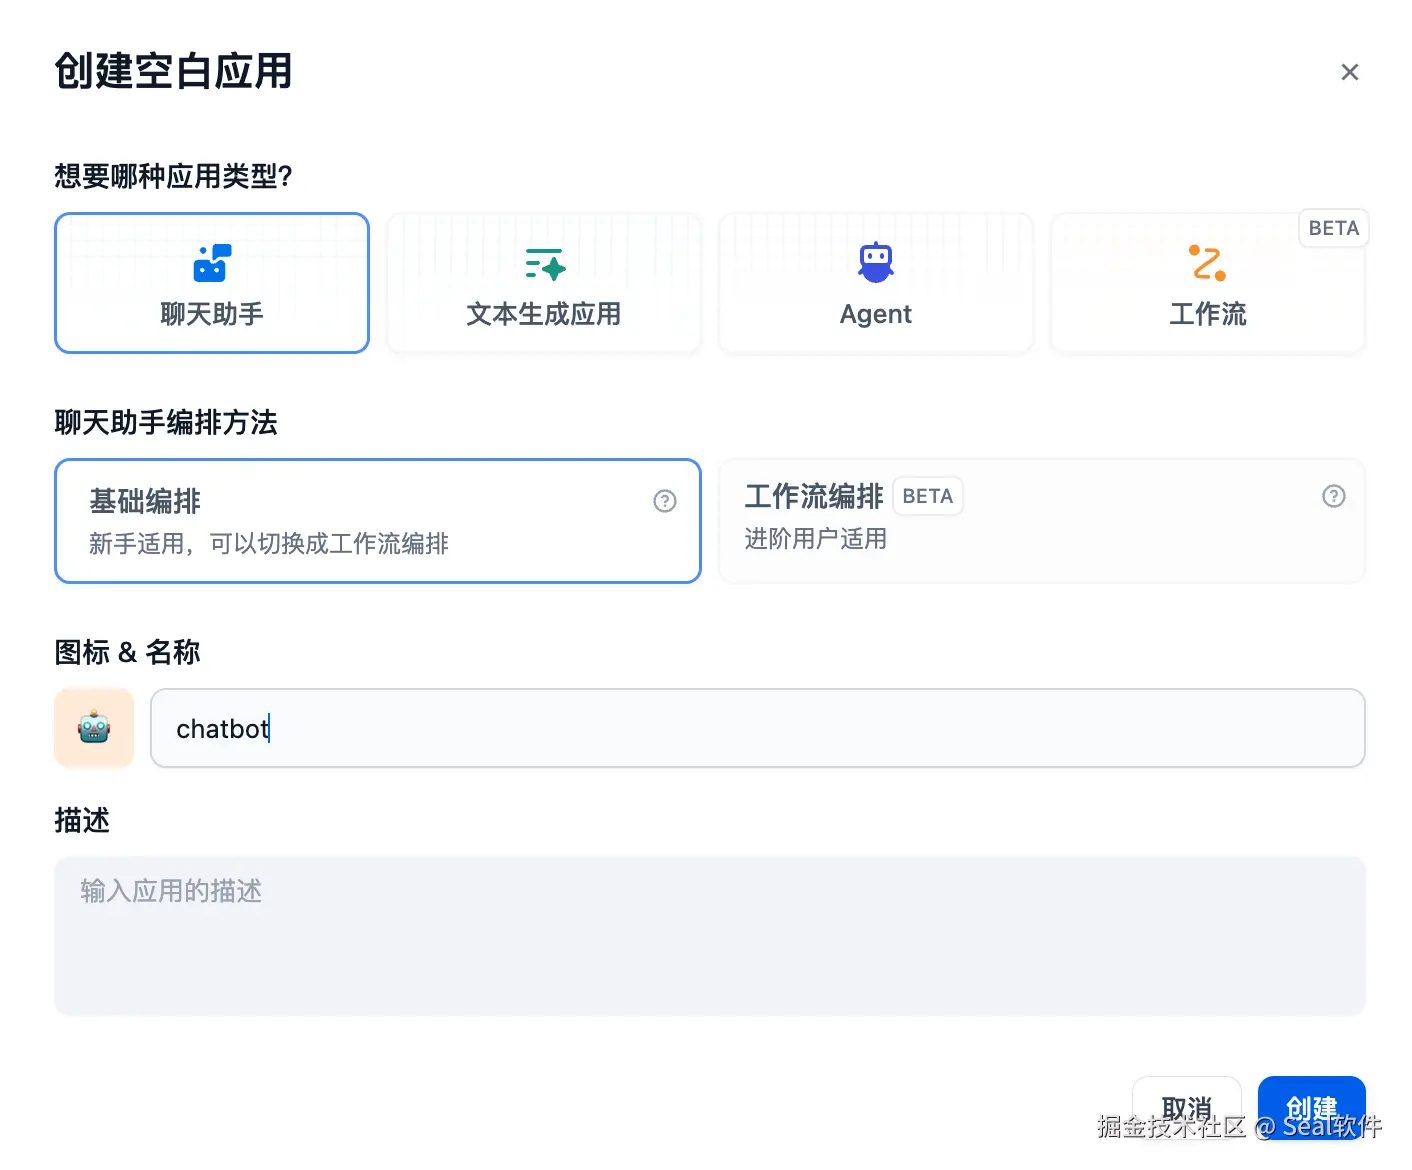This screenshot has height=1170, width=1412.
Task: Click the green text generation sparkle icon
Action: [545, 264]
